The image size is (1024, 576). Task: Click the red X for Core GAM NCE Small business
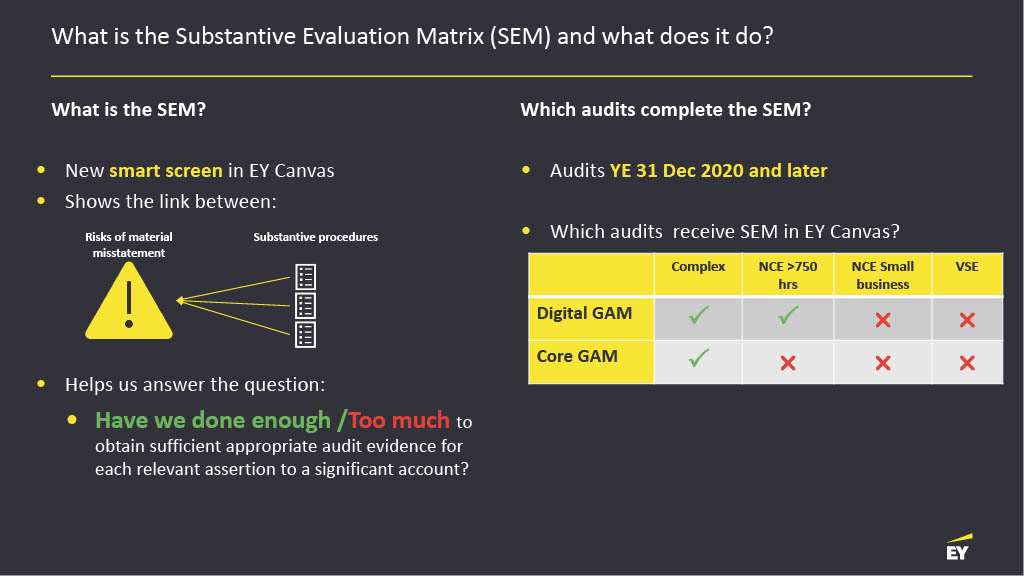883,363
